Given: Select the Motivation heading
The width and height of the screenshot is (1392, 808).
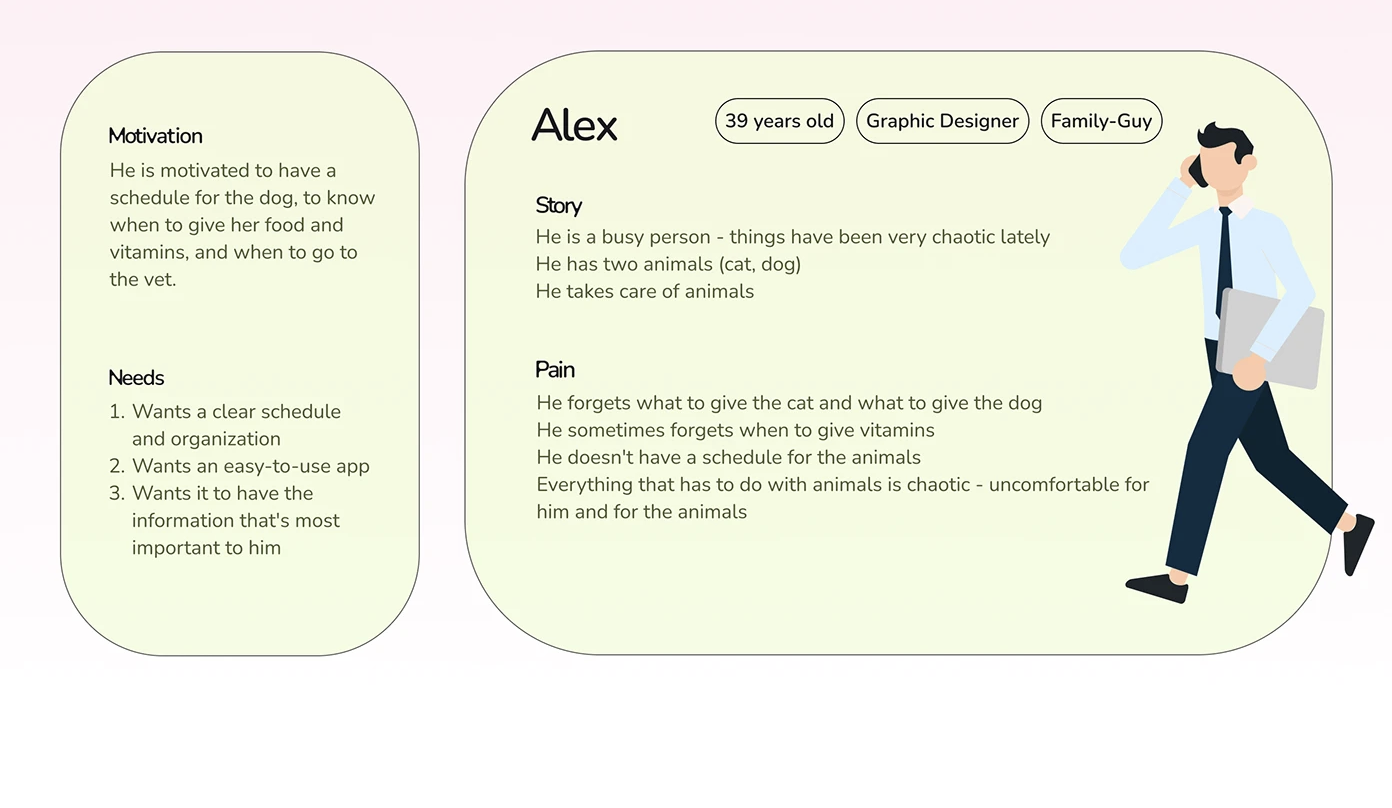Looking at the screenshot, I should pos(155,136).
